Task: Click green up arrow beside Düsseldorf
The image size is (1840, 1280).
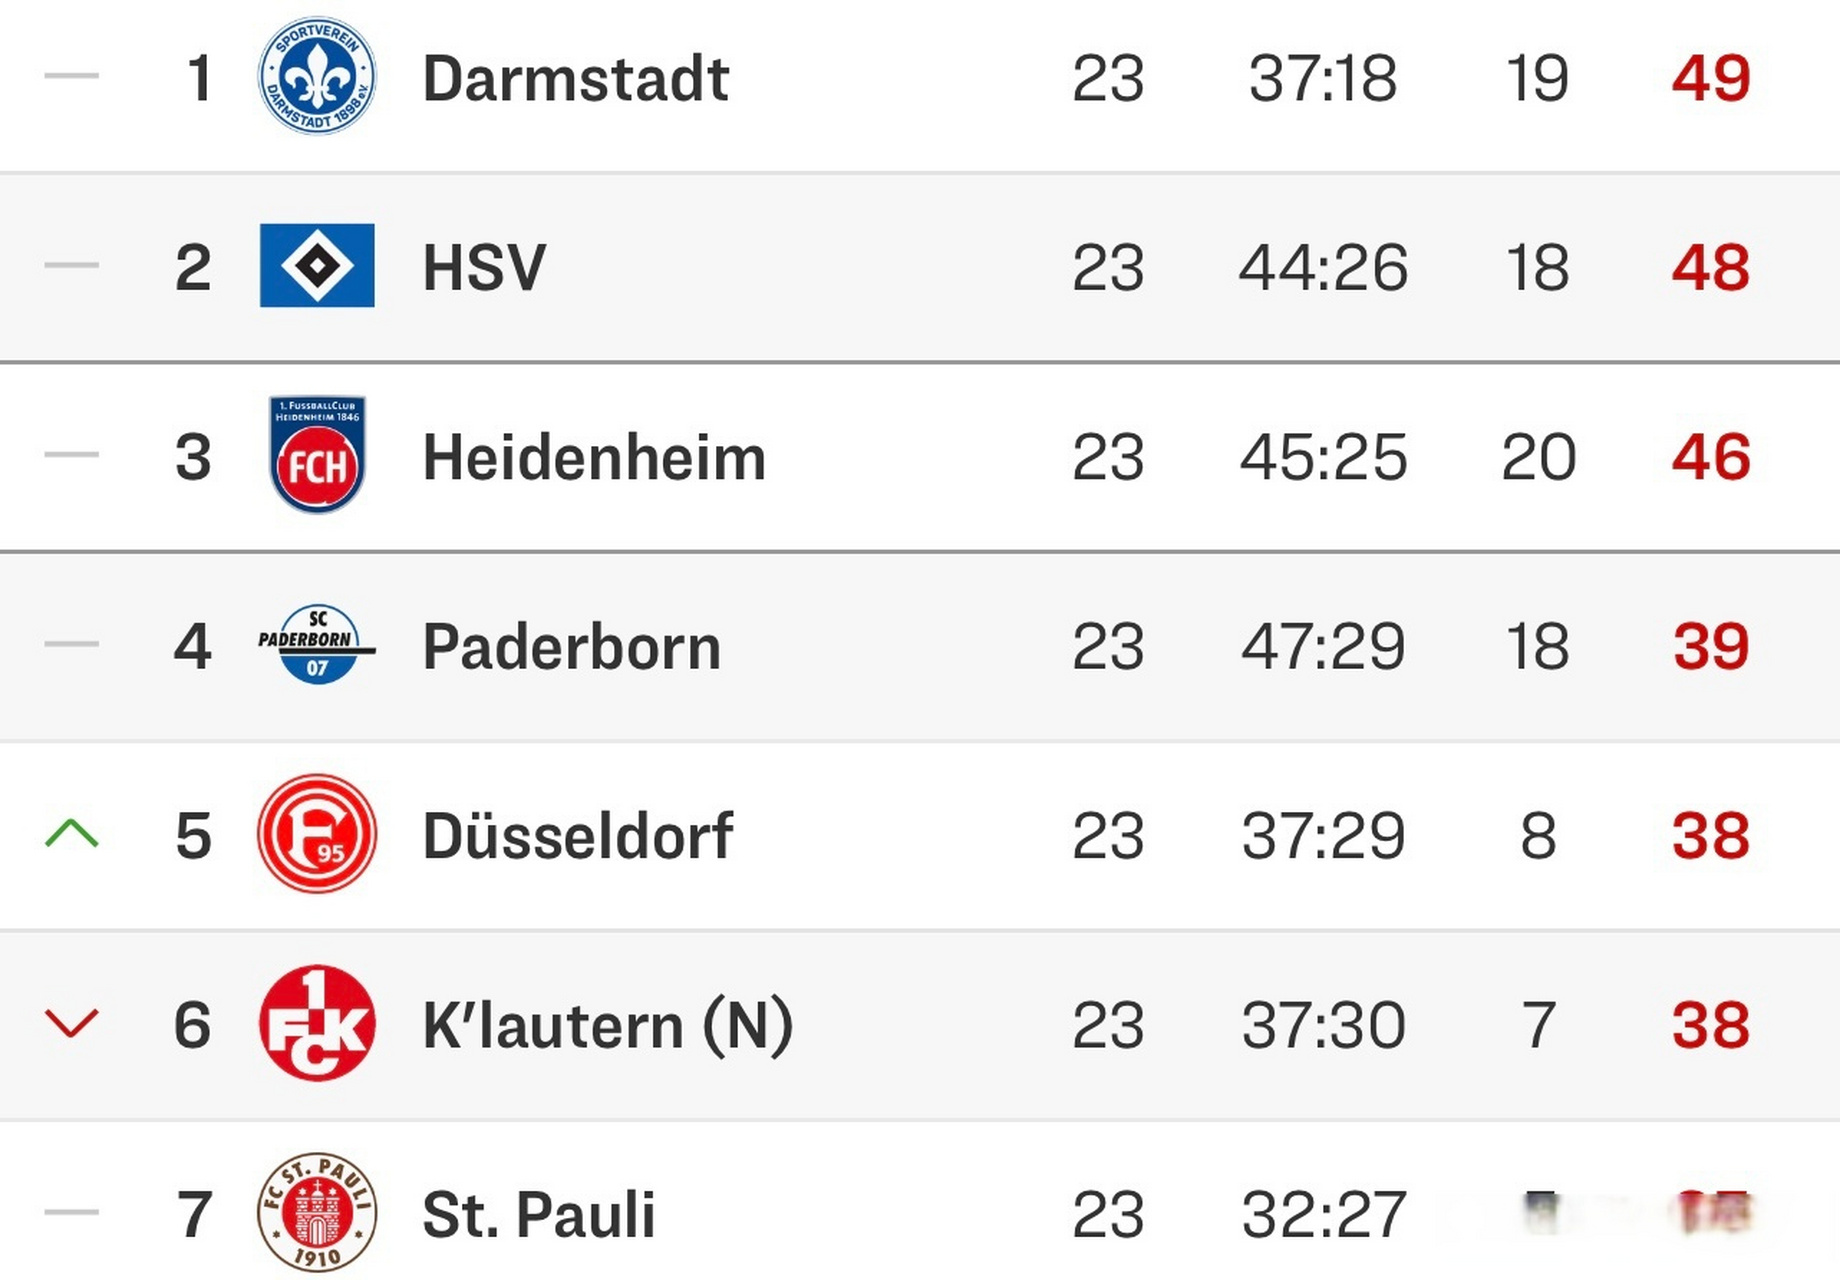Action: pyautogui.click(x=72, y=833)
